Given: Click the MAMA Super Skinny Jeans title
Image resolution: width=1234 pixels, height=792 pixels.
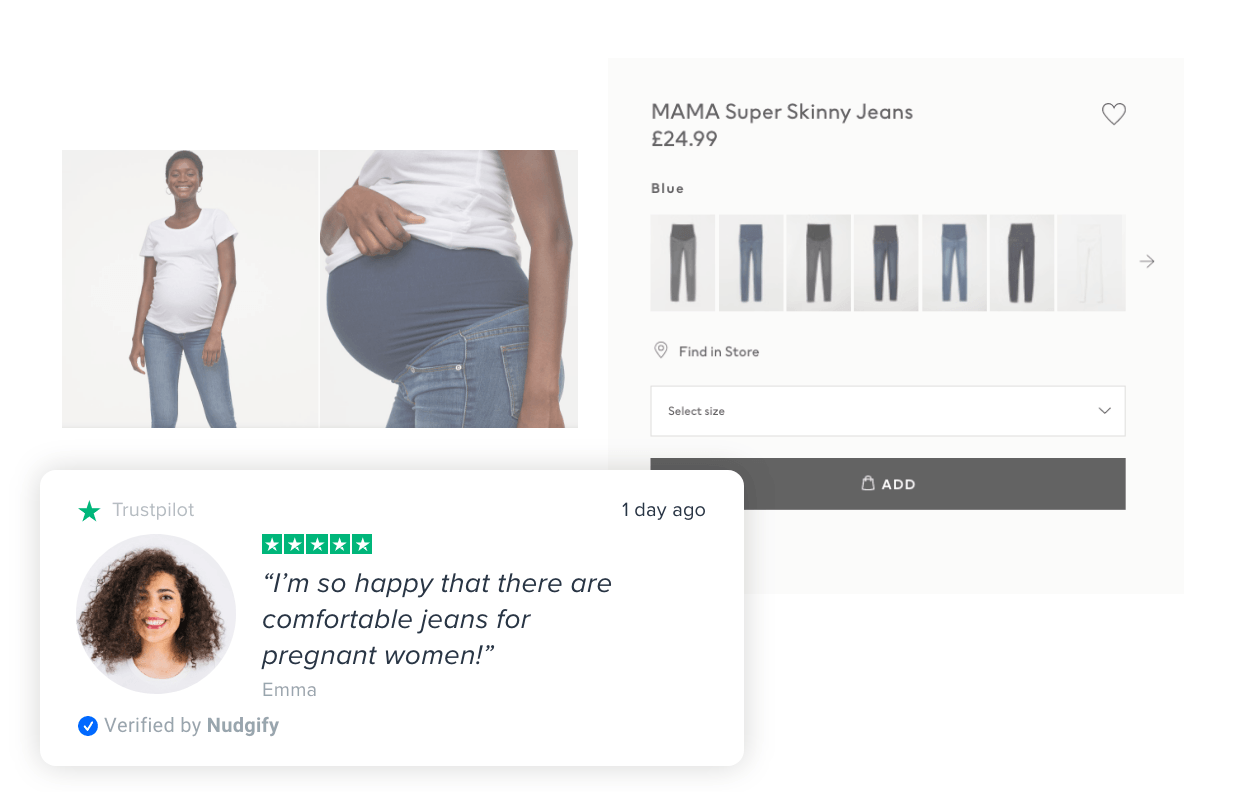Looking at the screenshot, I should [781, 112].
